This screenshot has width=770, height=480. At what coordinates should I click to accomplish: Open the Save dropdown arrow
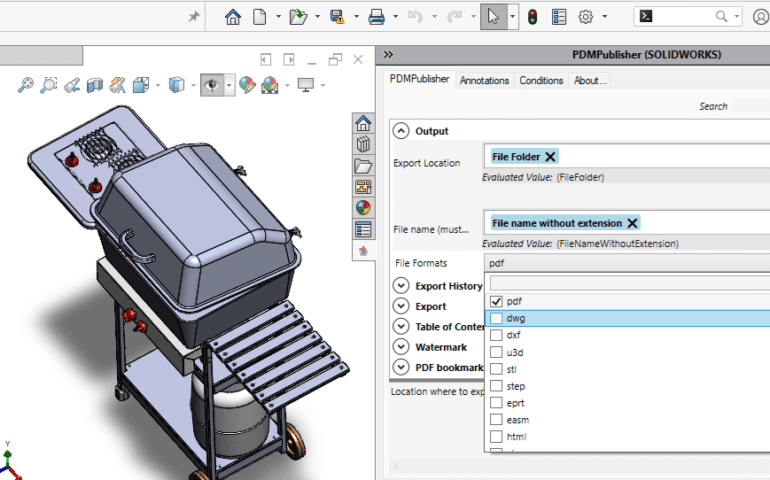tap(356, 17)
